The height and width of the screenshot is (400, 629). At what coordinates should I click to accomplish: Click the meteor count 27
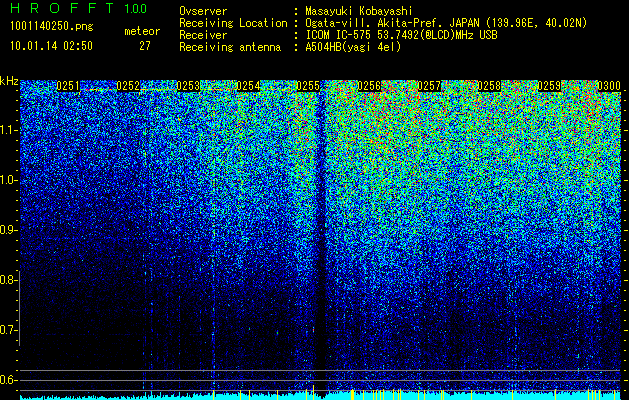[145, 46]
